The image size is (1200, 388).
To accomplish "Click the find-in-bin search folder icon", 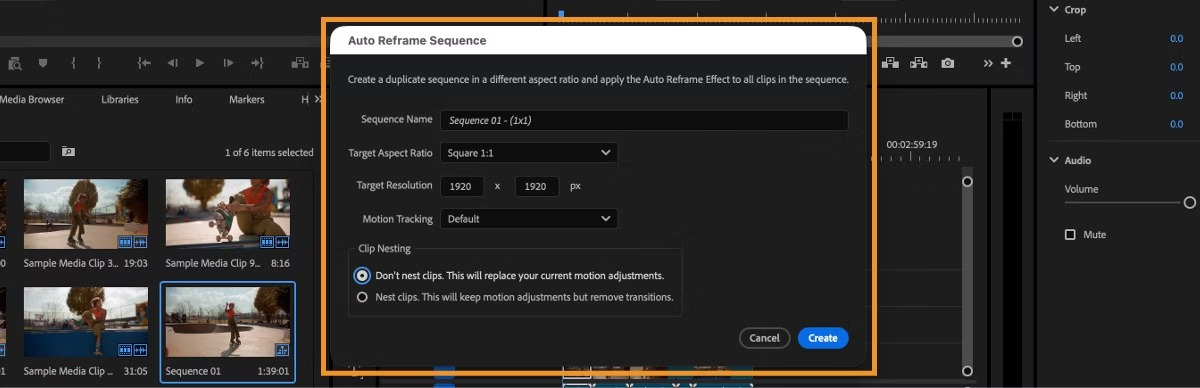I will pos(68,152).
